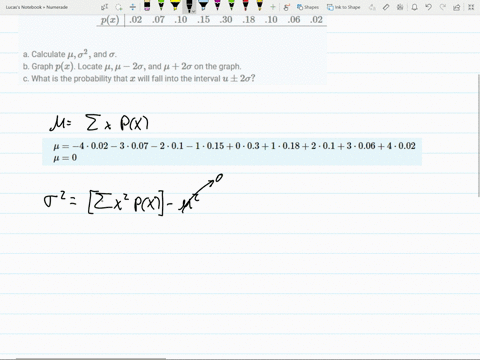480x360 pixels.
Task: Select the object/type text tool icon
Action: click(x=105, y=7)
